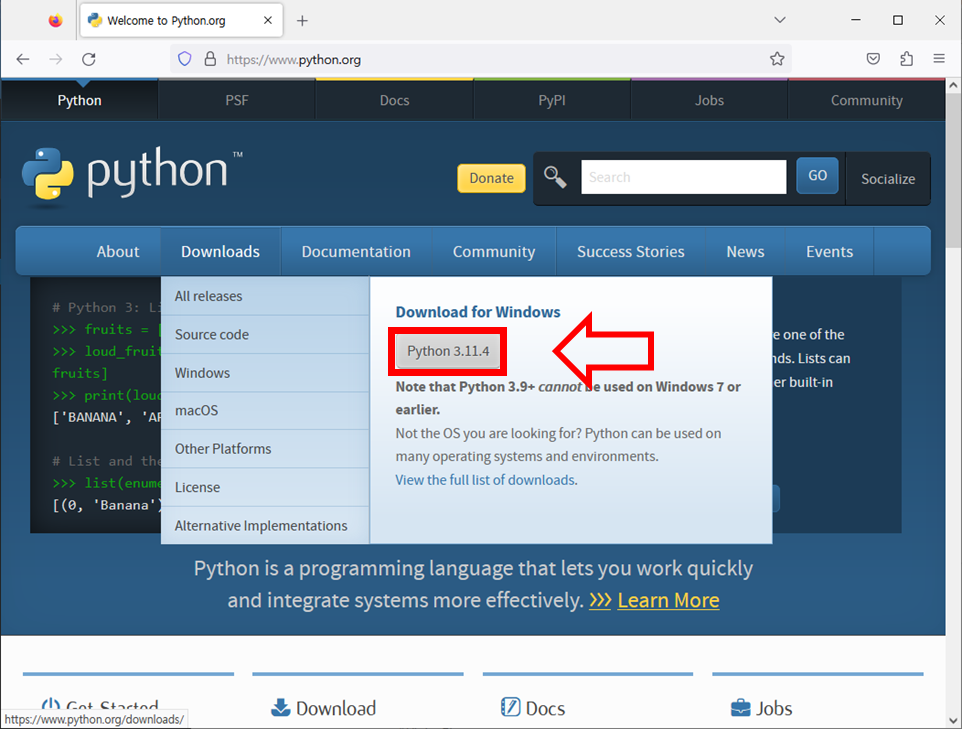Select the PSF top-bar tab

pos(237,100)
